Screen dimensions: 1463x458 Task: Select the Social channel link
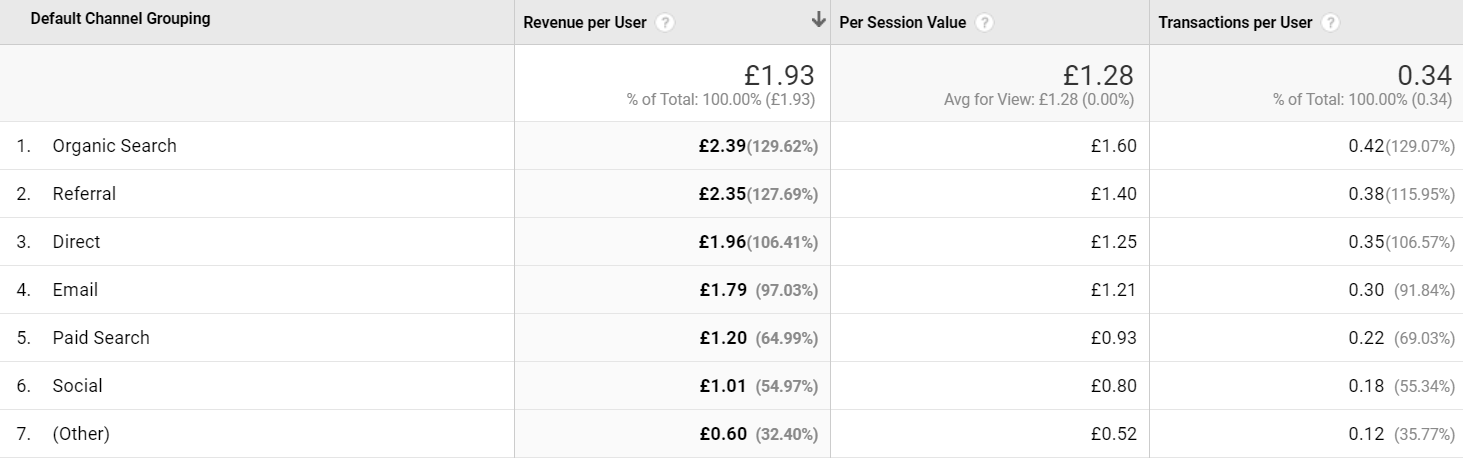[77, 386]
